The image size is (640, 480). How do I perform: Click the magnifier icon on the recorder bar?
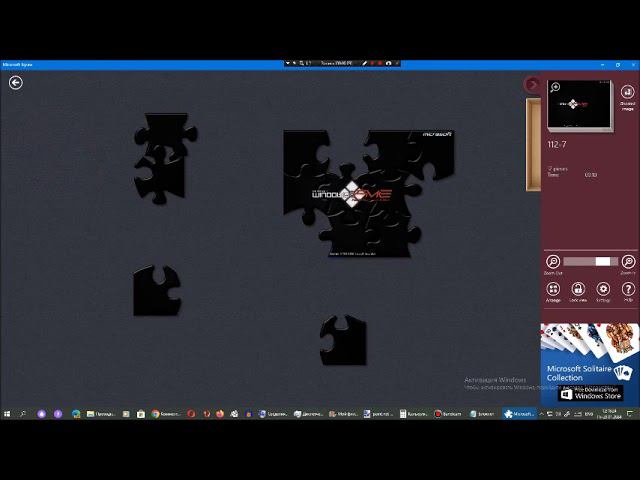[x=302, y=63]
